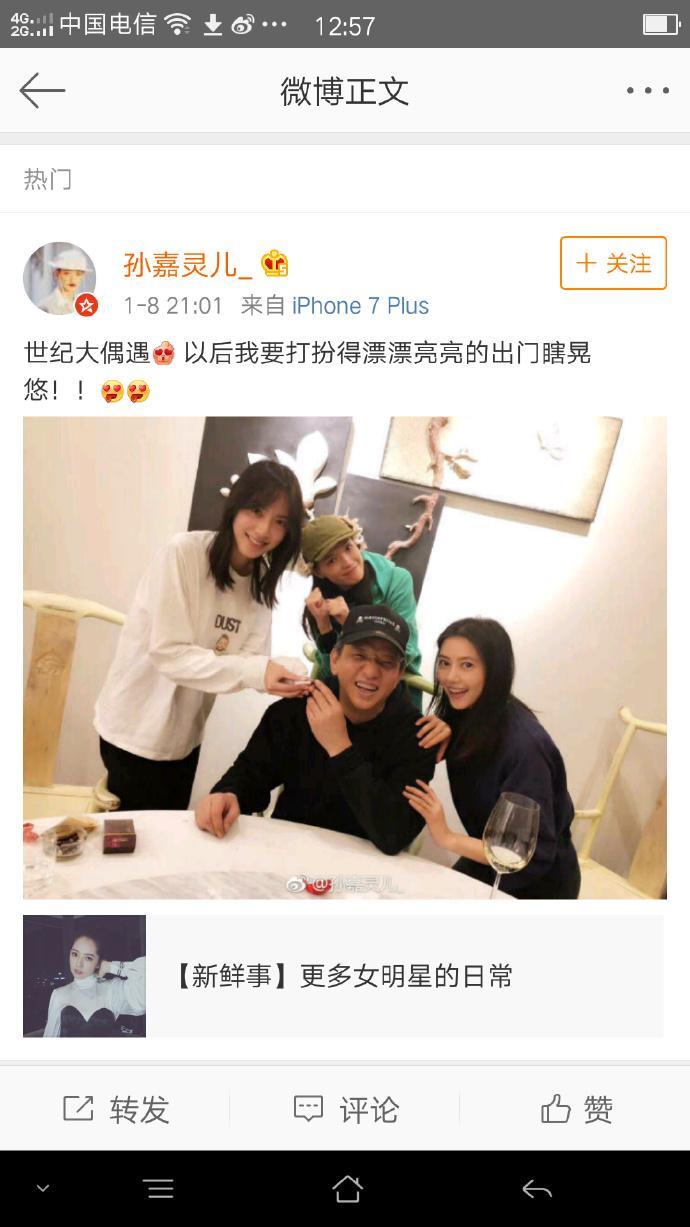Tap the 转发 repost button

click(x=115, y=1109)
